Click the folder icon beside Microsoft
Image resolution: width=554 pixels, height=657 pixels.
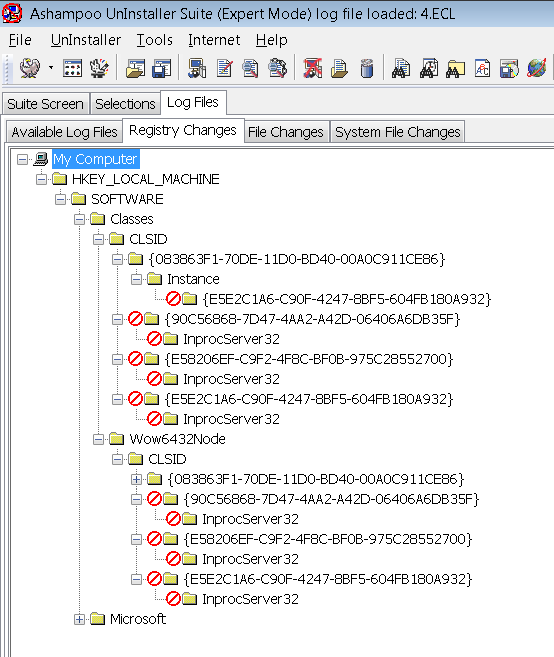(98, 619)
